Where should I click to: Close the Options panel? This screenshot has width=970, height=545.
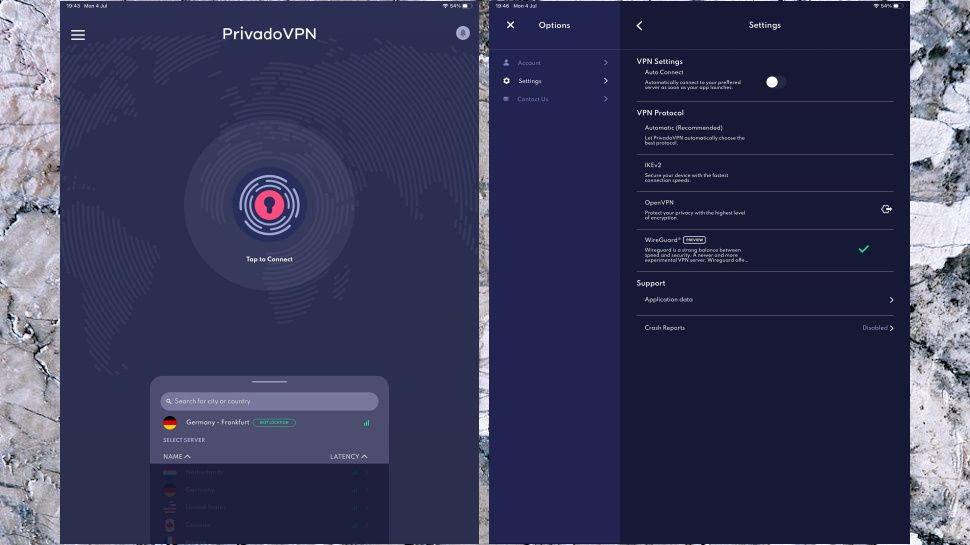point(510,25)
